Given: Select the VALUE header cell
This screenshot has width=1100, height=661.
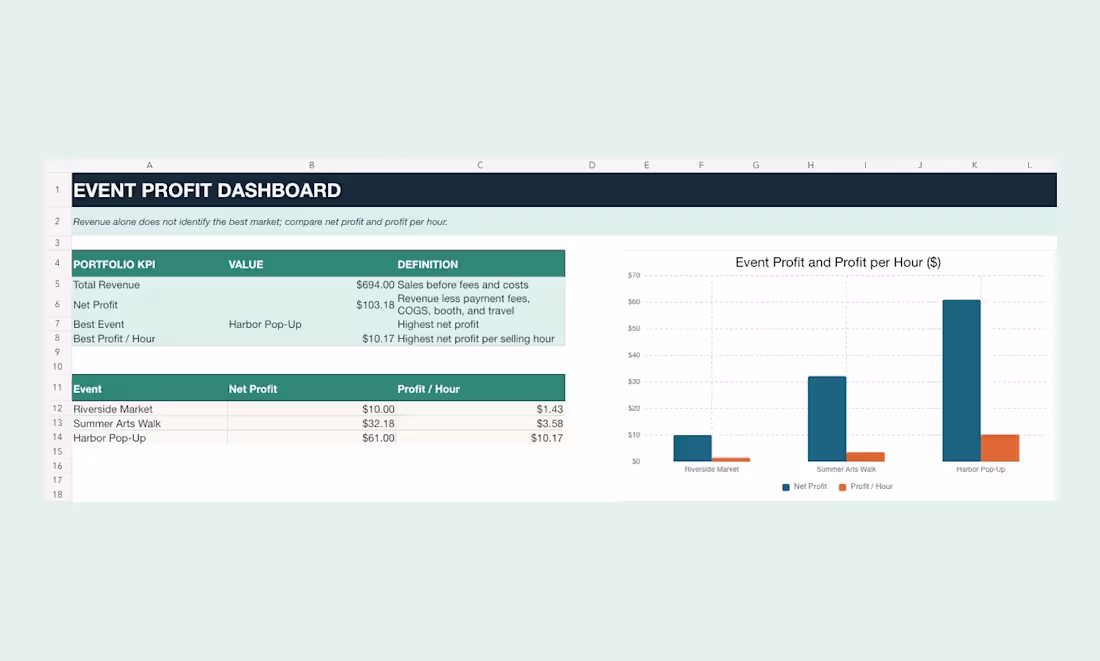Looking at the screenshot, I should tap(311, 264).
